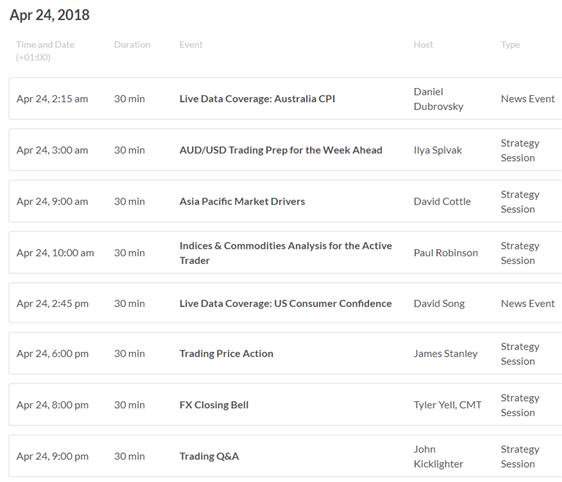The image size is (562, 482).
Task: Select host James Stanley
Action: tap(446, 354)
